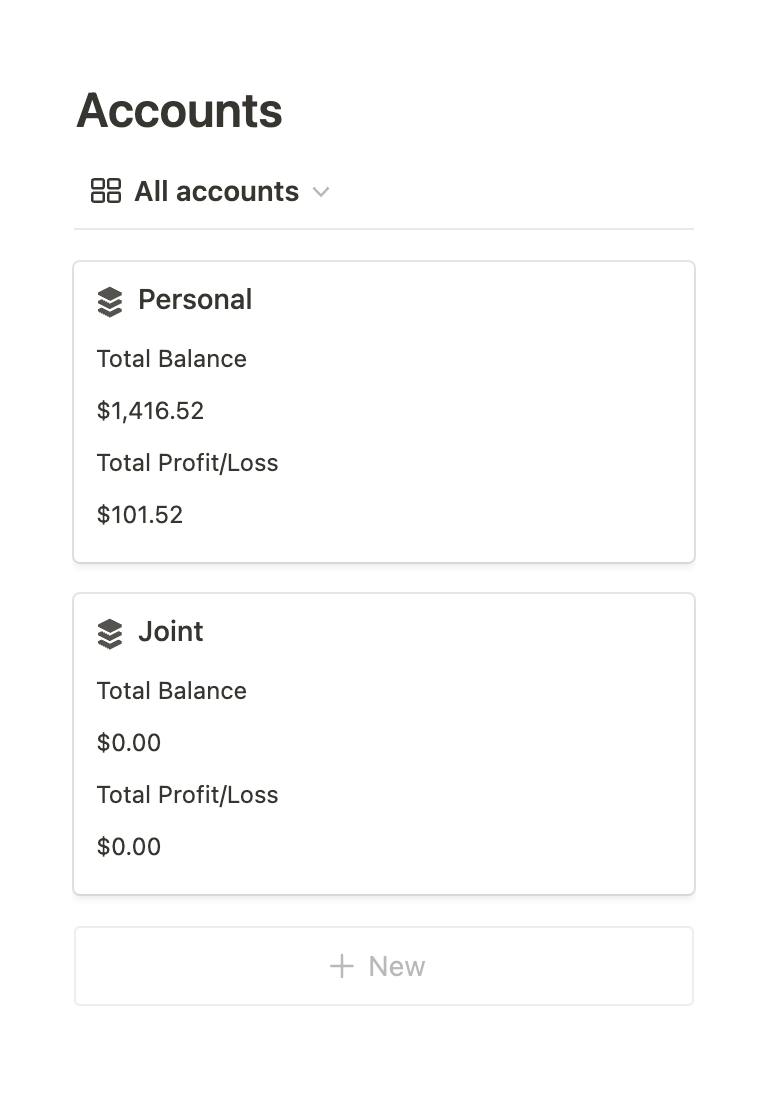Click Joint balance $0.00 under Total Balance
The width and height of the screenshot is (770, 1098).
coord(129,742)
